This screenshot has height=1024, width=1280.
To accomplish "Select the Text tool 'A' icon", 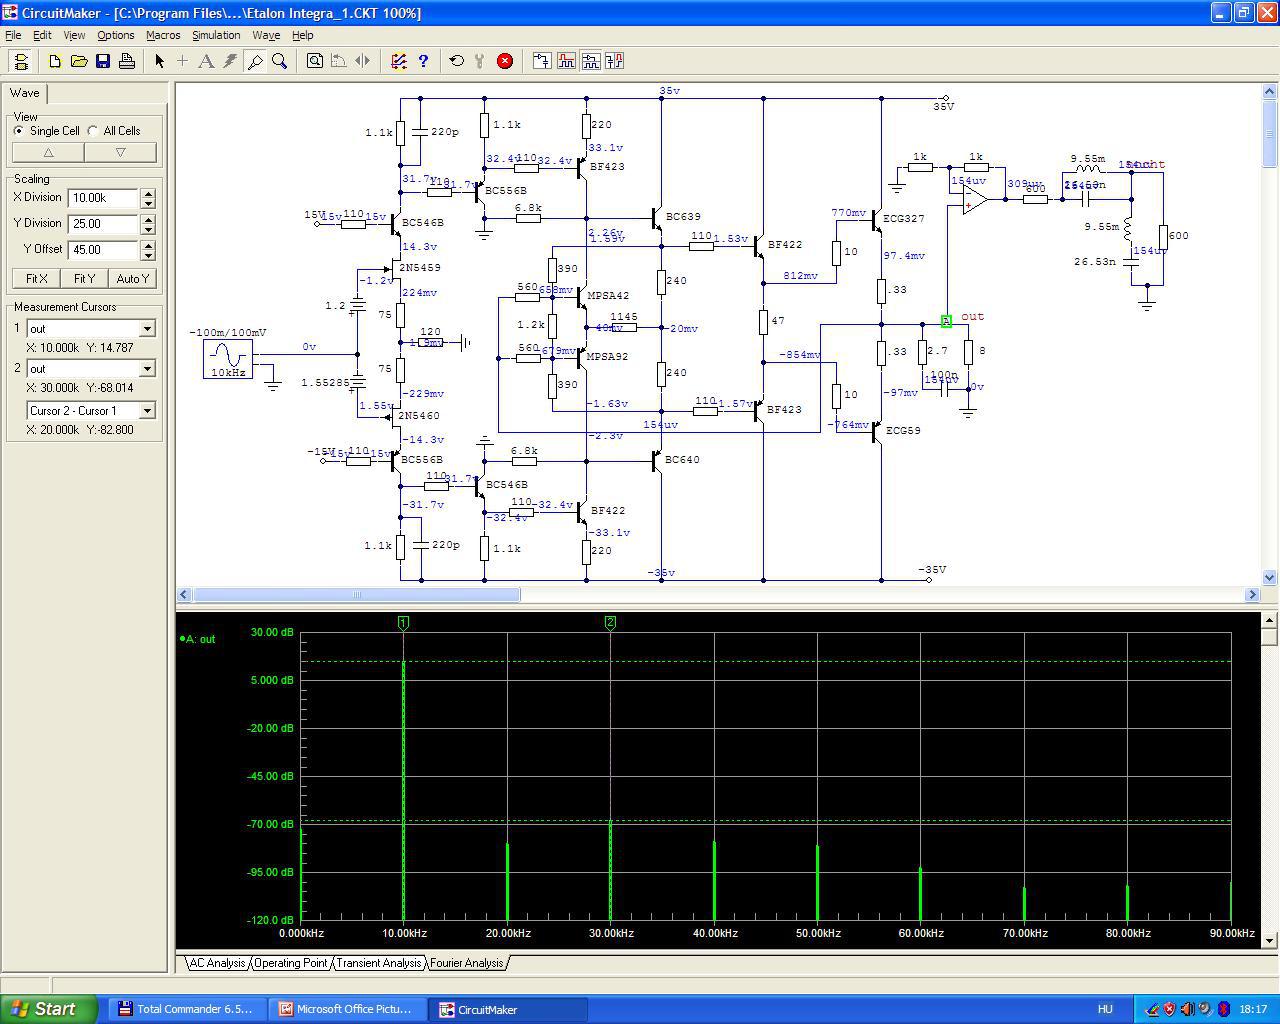I will (x=206, y=61).
